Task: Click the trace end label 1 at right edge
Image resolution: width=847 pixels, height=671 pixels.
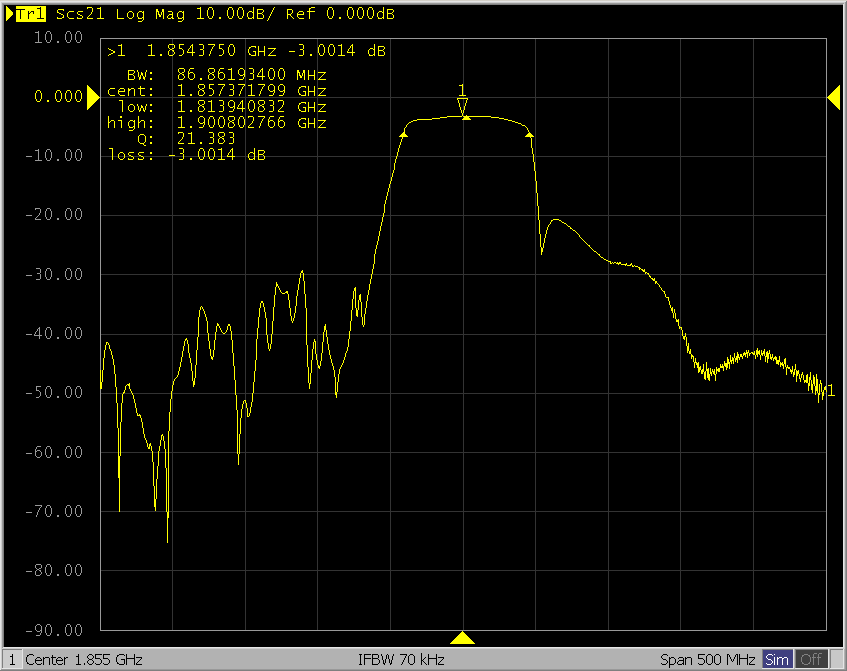Action: pos(829,389)
